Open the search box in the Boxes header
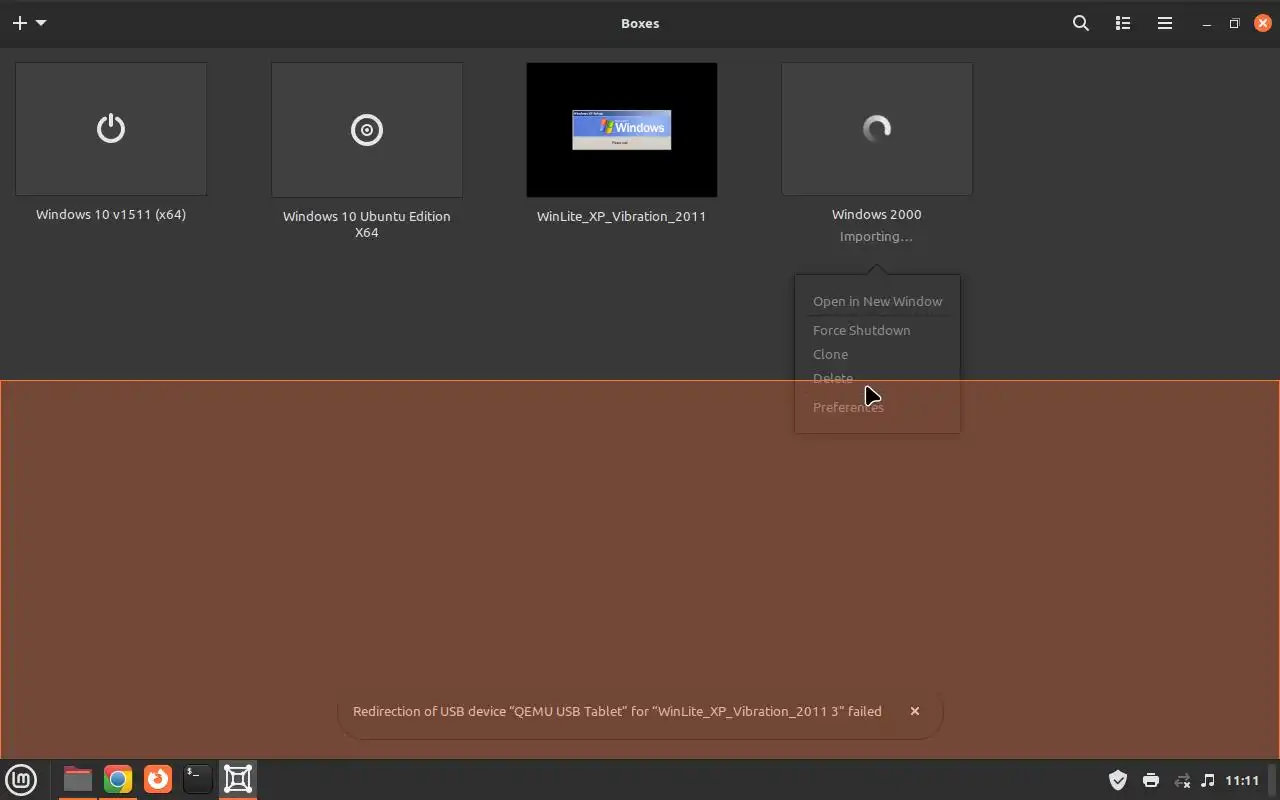This screenshot has height=800, width=1280. pyautogui.click(x=1081, y=23)
